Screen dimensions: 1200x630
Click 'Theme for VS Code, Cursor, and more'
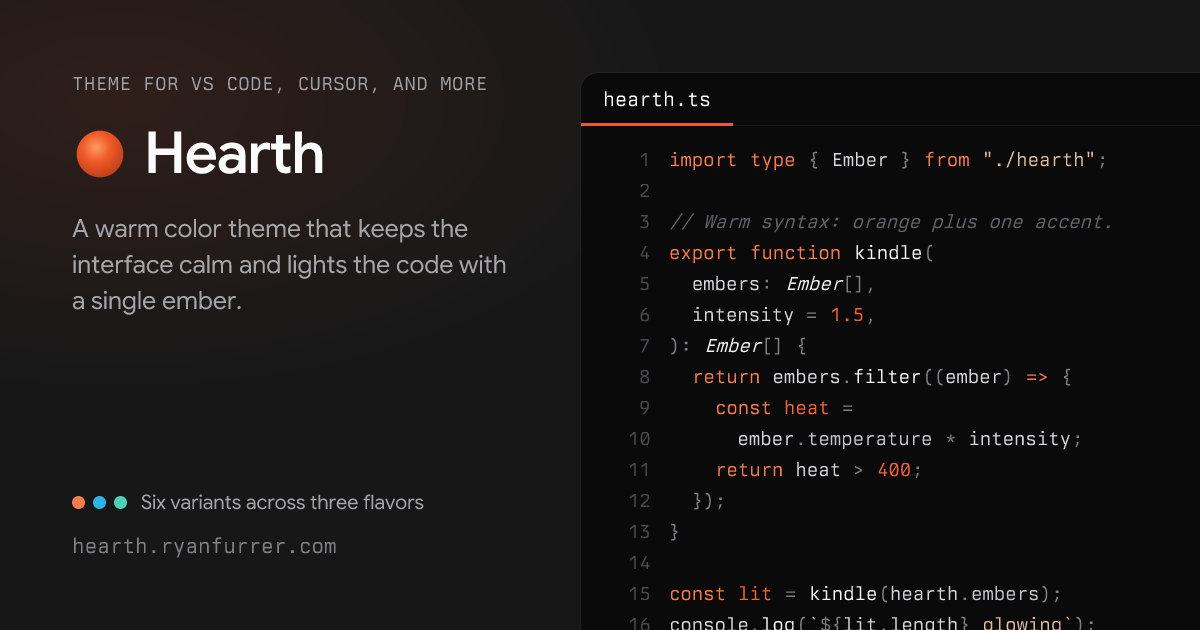(x=280, y=84)
